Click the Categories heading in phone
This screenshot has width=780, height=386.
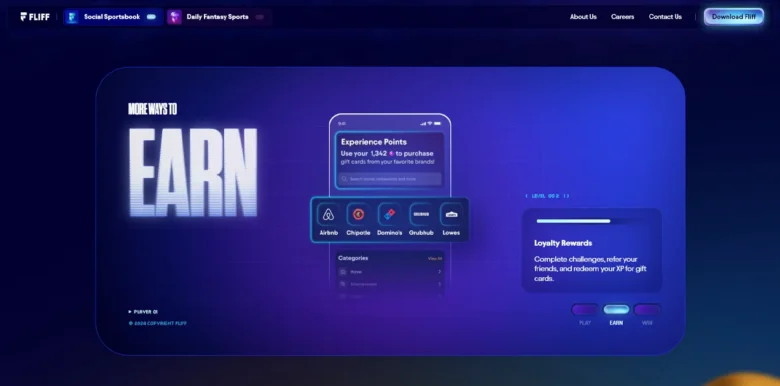pos(353,258)
